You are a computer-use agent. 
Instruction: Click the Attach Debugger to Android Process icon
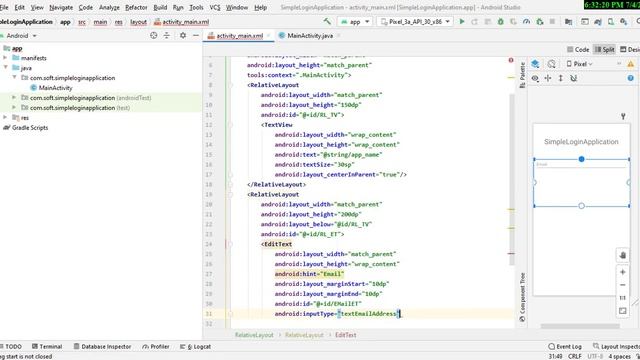coord(540,22)
